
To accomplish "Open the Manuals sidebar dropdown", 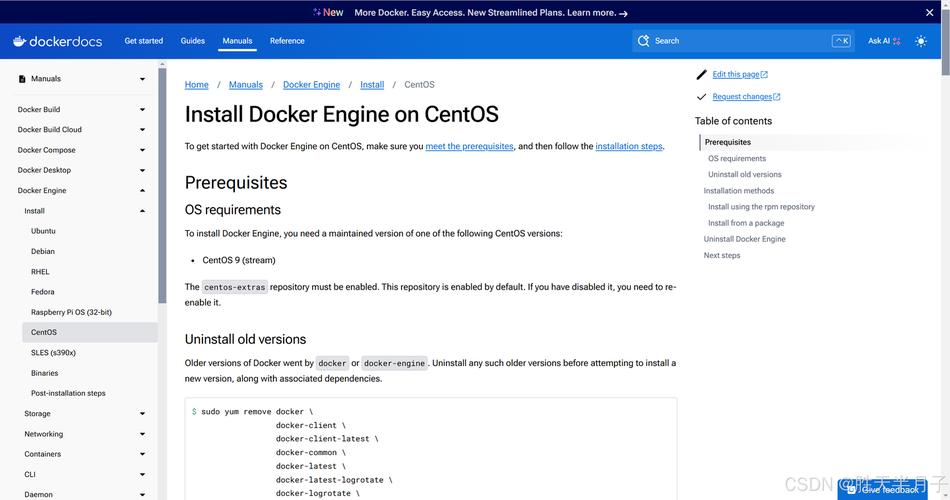I will click(x=142, y=79).
